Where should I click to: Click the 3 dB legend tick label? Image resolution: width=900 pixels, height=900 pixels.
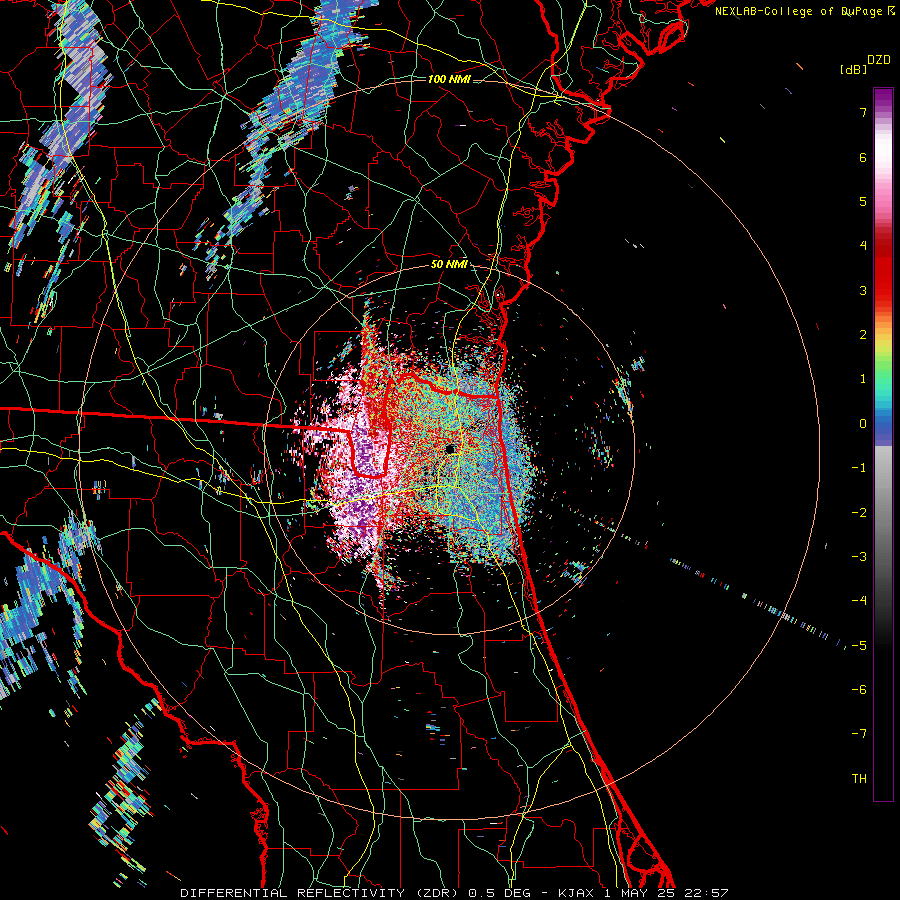[x=863, y=290]
